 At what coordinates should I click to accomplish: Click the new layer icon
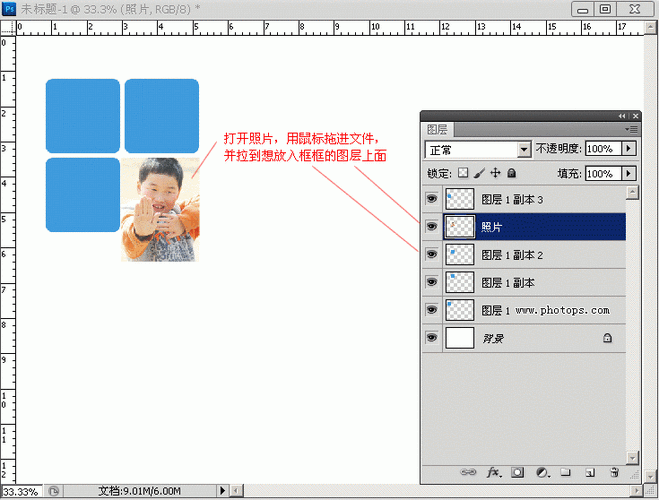coord(590,471)
